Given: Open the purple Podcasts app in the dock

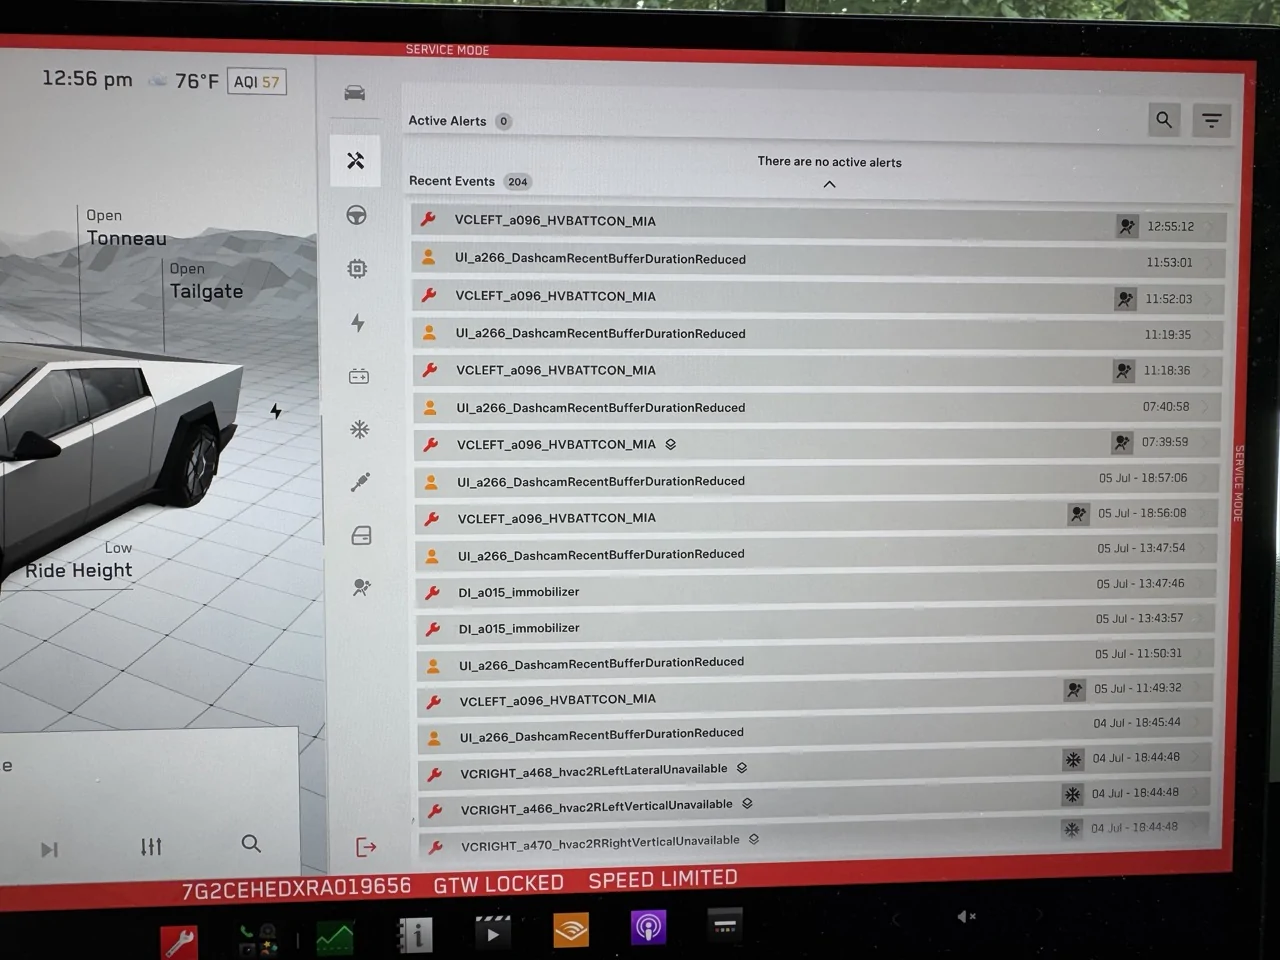Looking at the screenshot, I should point(648,928).
